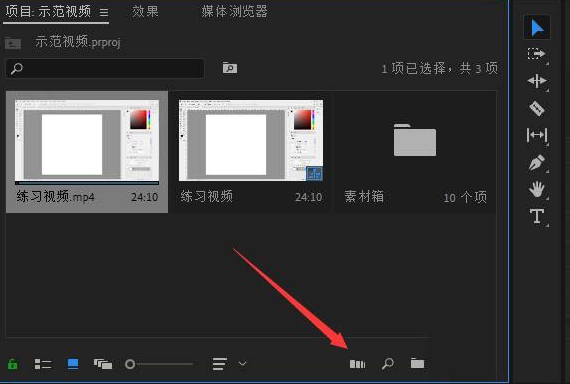
Task: Expand the sort options chevron
Action: pyautogui.click(x=242, y=364)
